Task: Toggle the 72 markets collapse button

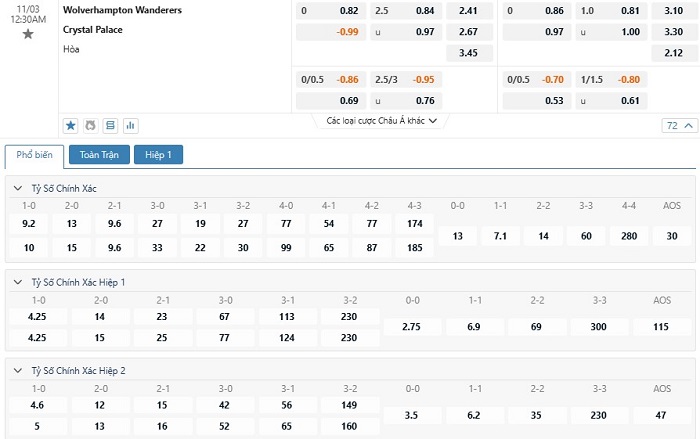Action: [679, 125]
